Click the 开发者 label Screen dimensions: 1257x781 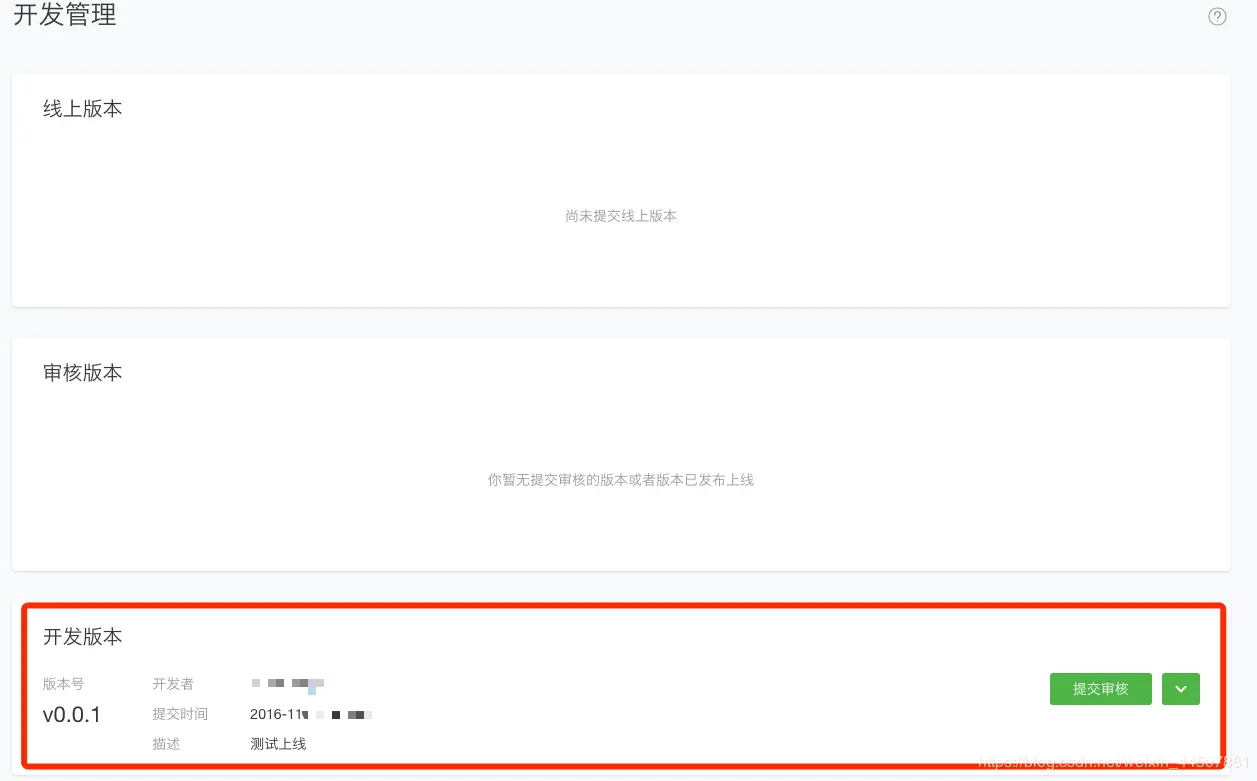(x=173, y=684)
